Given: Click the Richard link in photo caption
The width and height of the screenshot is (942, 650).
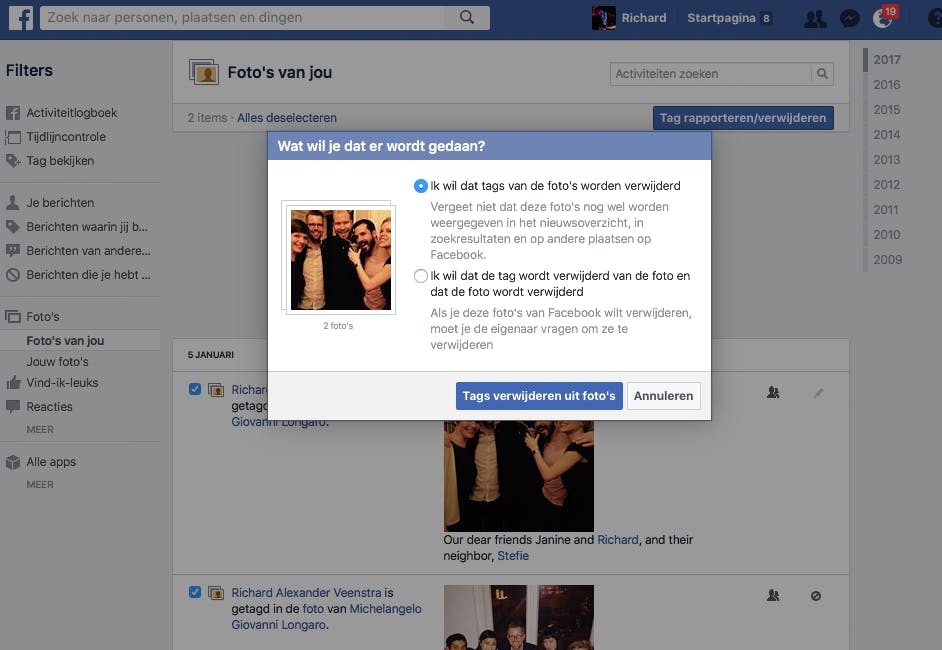Looking at the screenshot, I should point(618,540).
